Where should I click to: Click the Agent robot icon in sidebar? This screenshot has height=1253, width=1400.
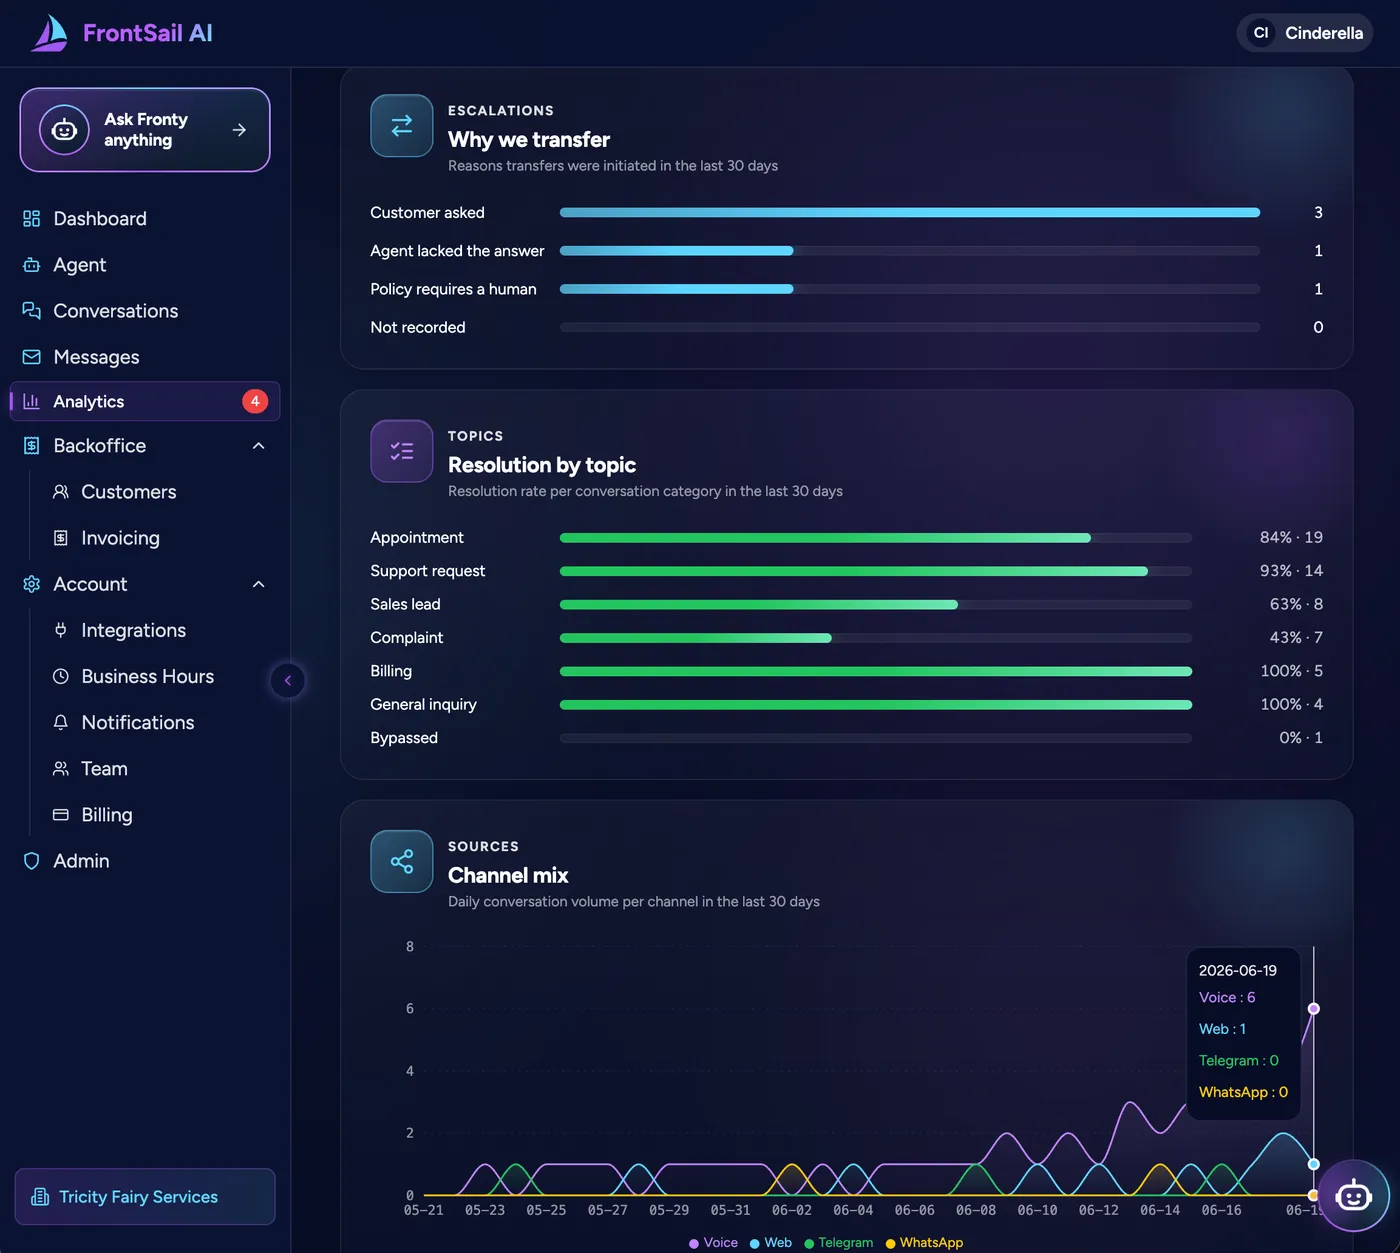coord(32,265)
